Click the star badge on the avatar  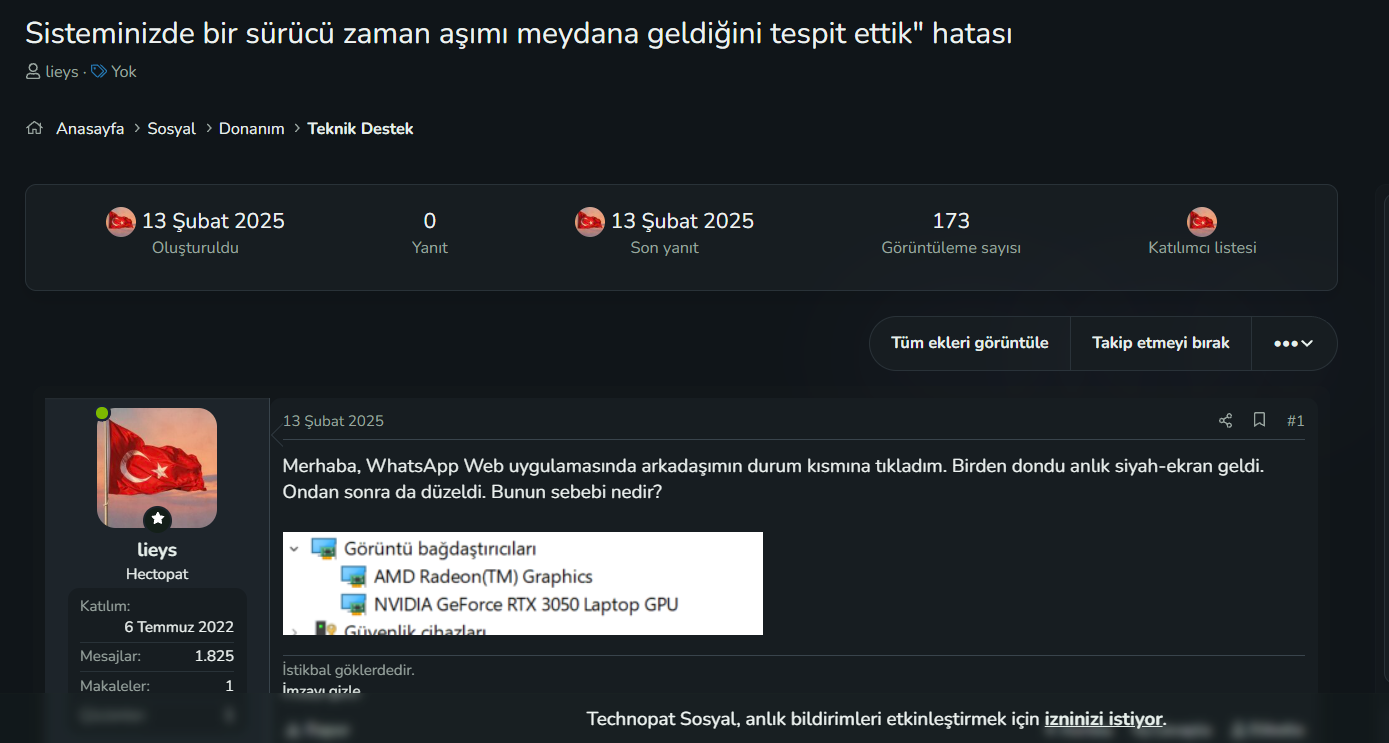tap(157, 519)
